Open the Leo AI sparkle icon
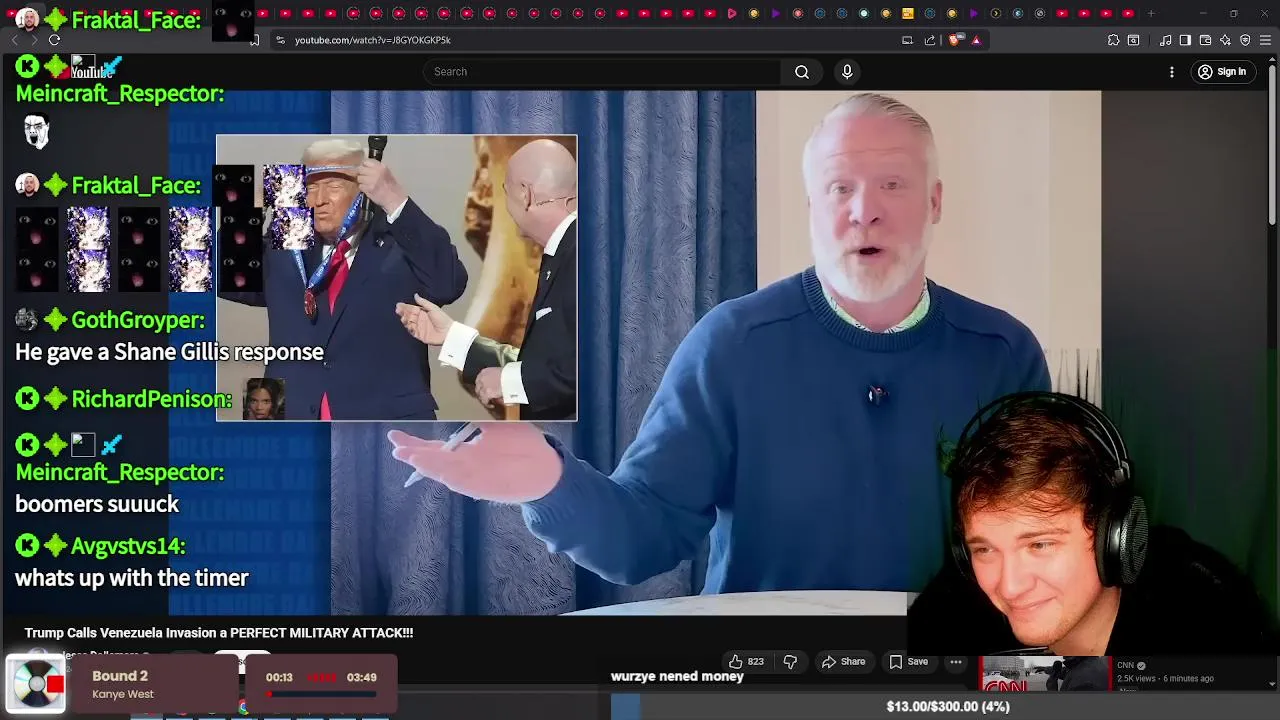The height and width of the screenshot is (720, 1280). [x=1225, y=40]
